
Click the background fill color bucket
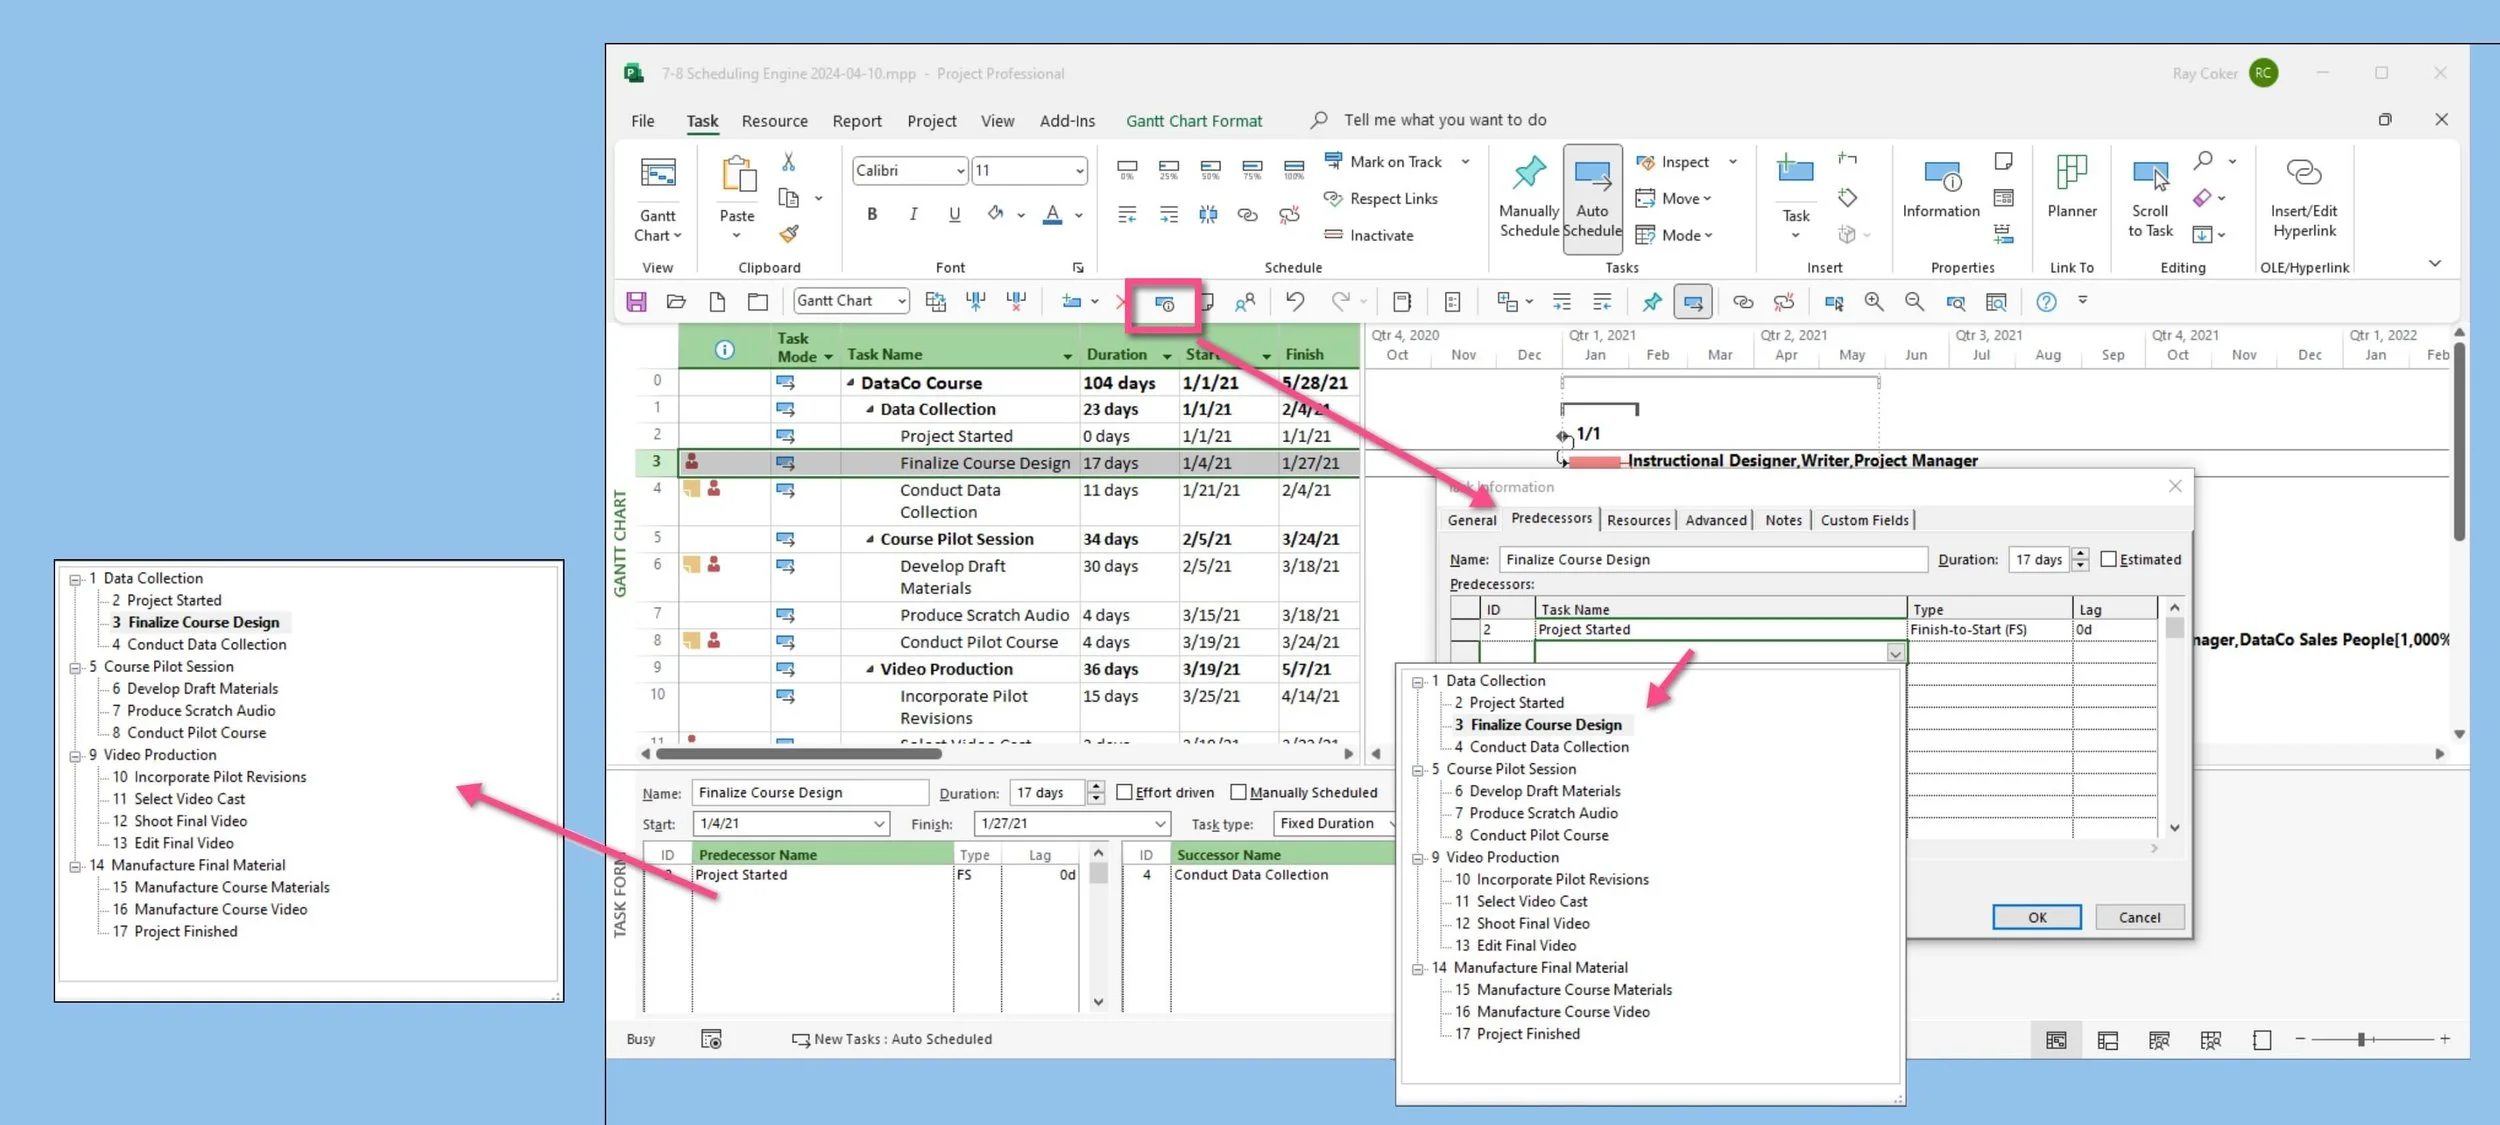995,214
